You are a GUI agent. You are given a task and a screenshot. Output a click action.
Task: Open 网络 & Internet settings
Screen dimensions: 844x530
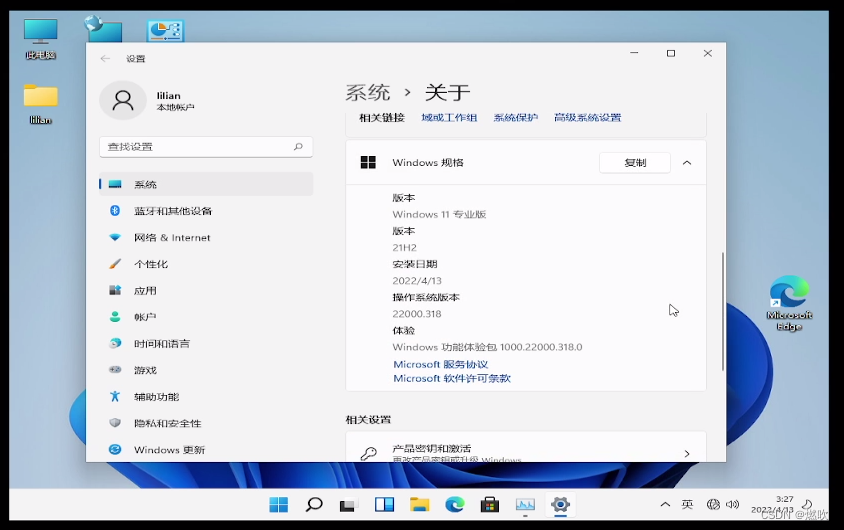click(206, 237)
